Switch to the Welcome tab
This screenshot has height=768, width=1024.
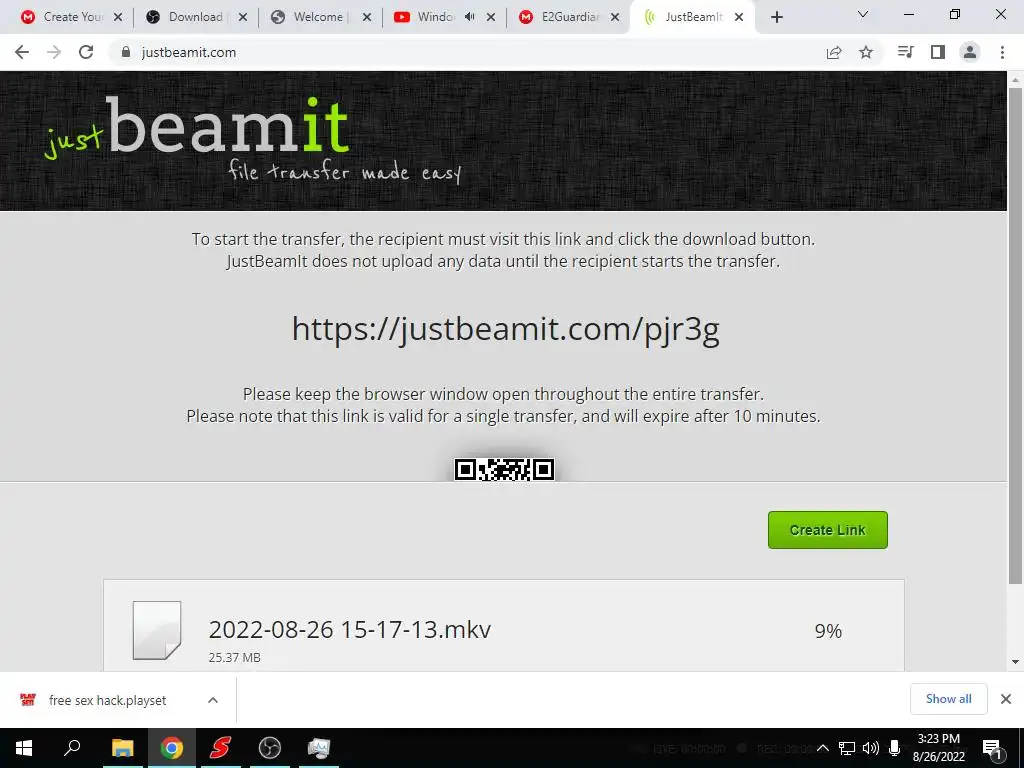coord(319,17)
